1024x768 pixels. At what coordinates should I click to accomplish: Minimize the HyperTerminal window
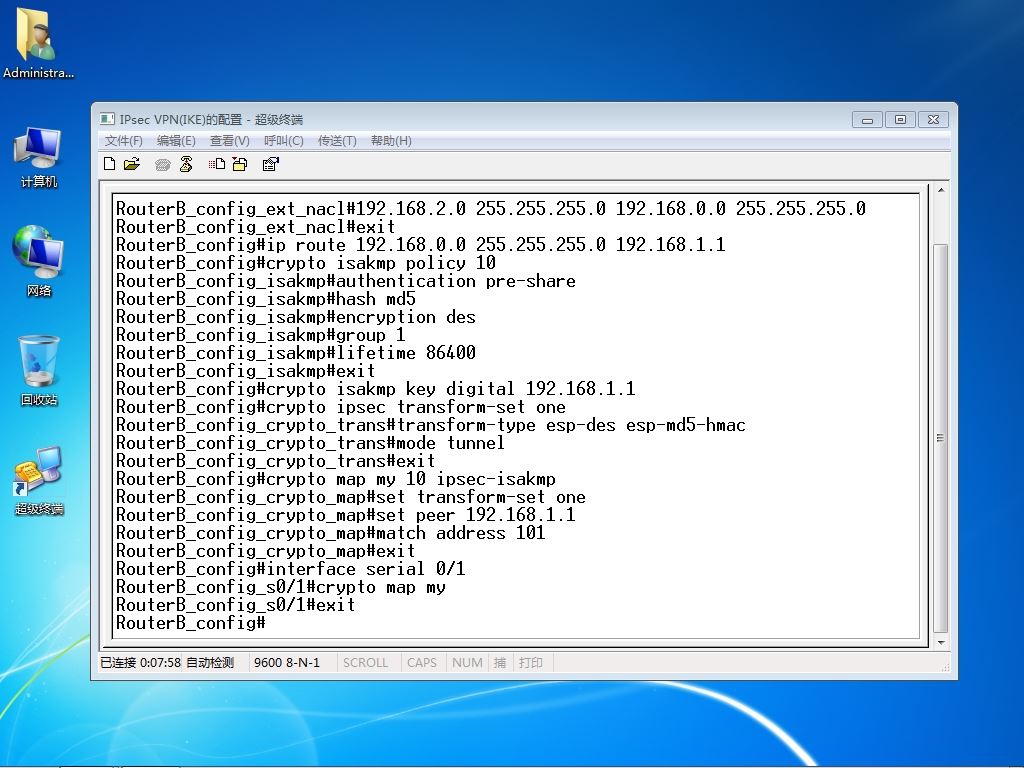pos(867,120)
